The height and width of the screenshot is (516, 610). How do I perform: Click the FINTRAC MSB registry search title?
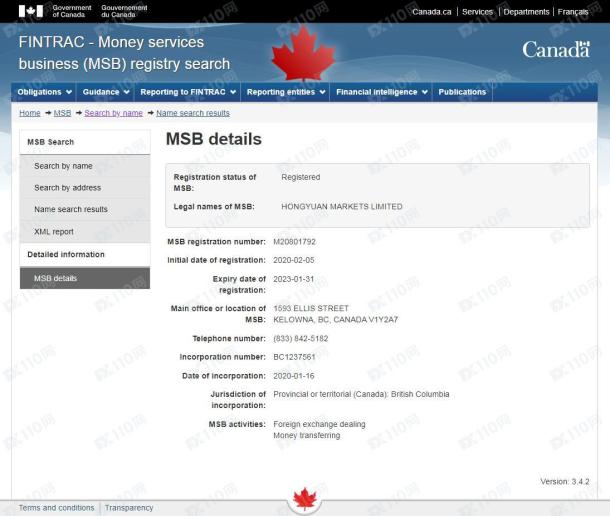(x=124, y=53)
